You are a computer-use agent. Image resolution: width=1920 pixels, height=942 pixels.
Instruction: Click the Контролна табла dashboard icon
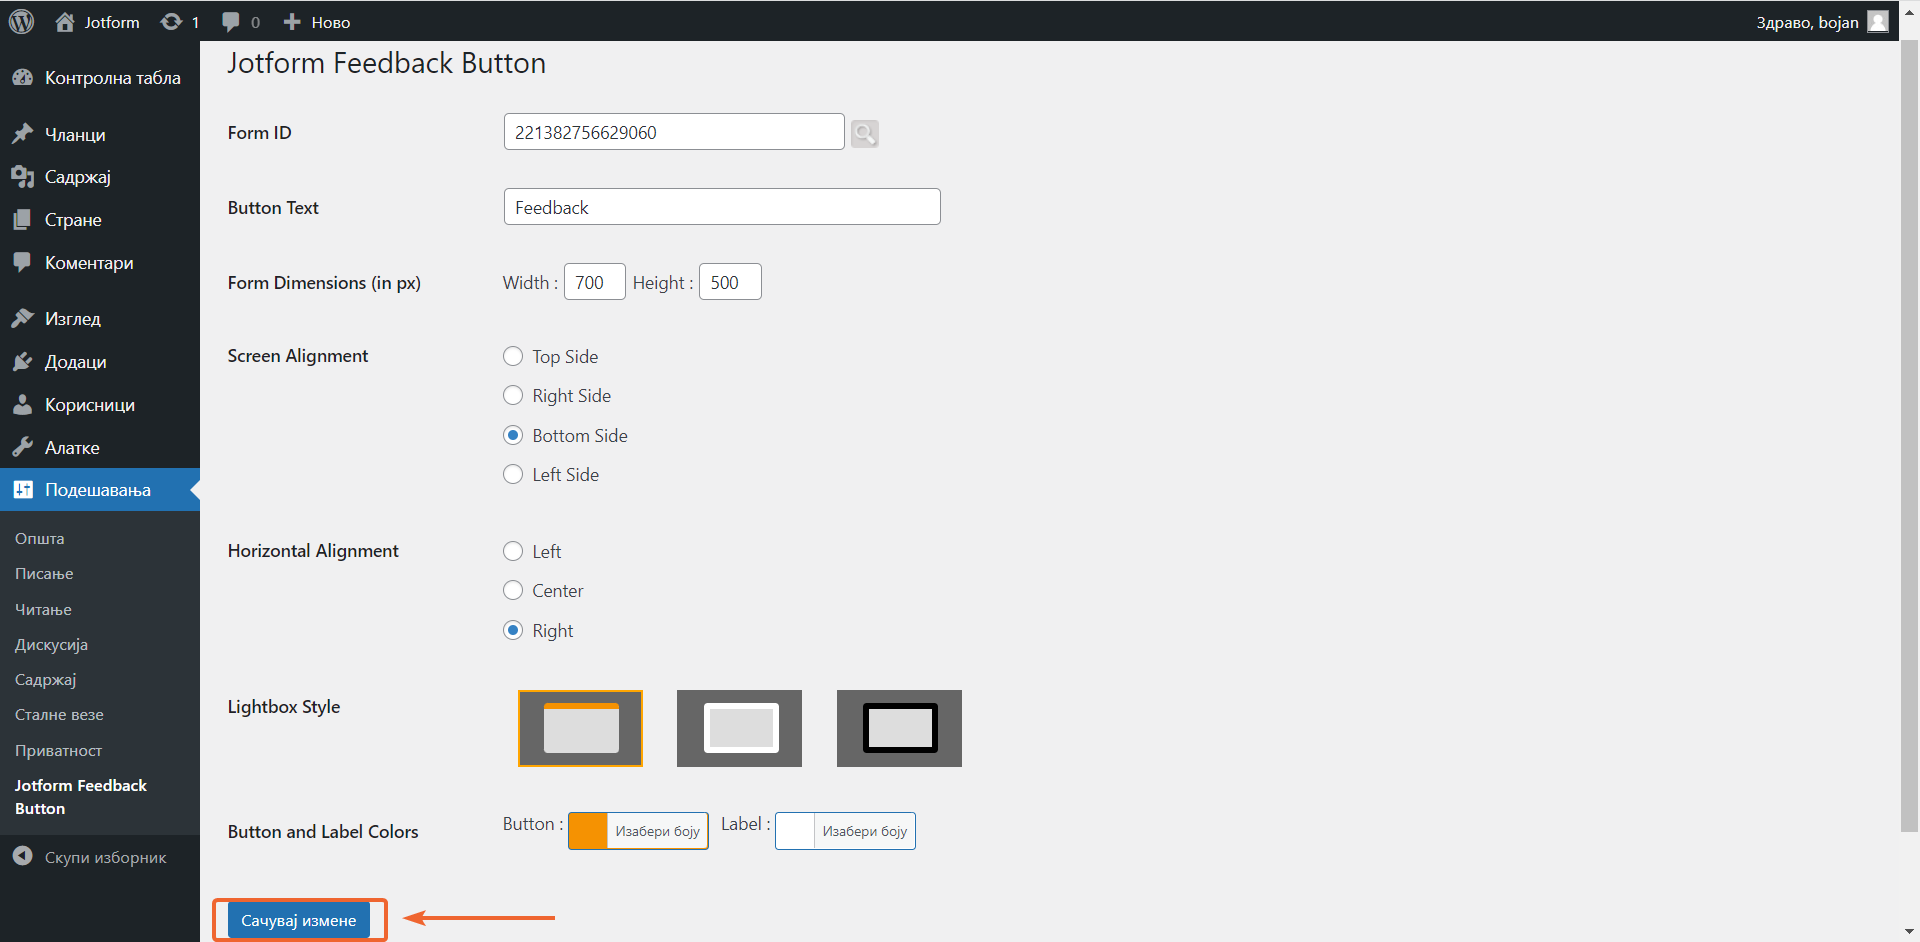(x=22, y=78)
